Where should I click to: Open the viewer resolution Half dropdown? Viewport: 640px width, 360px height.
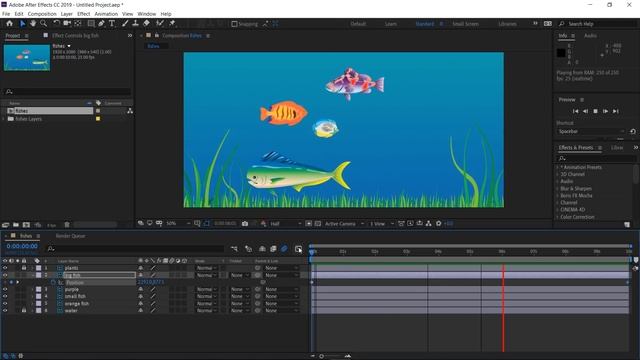(285, 224)
